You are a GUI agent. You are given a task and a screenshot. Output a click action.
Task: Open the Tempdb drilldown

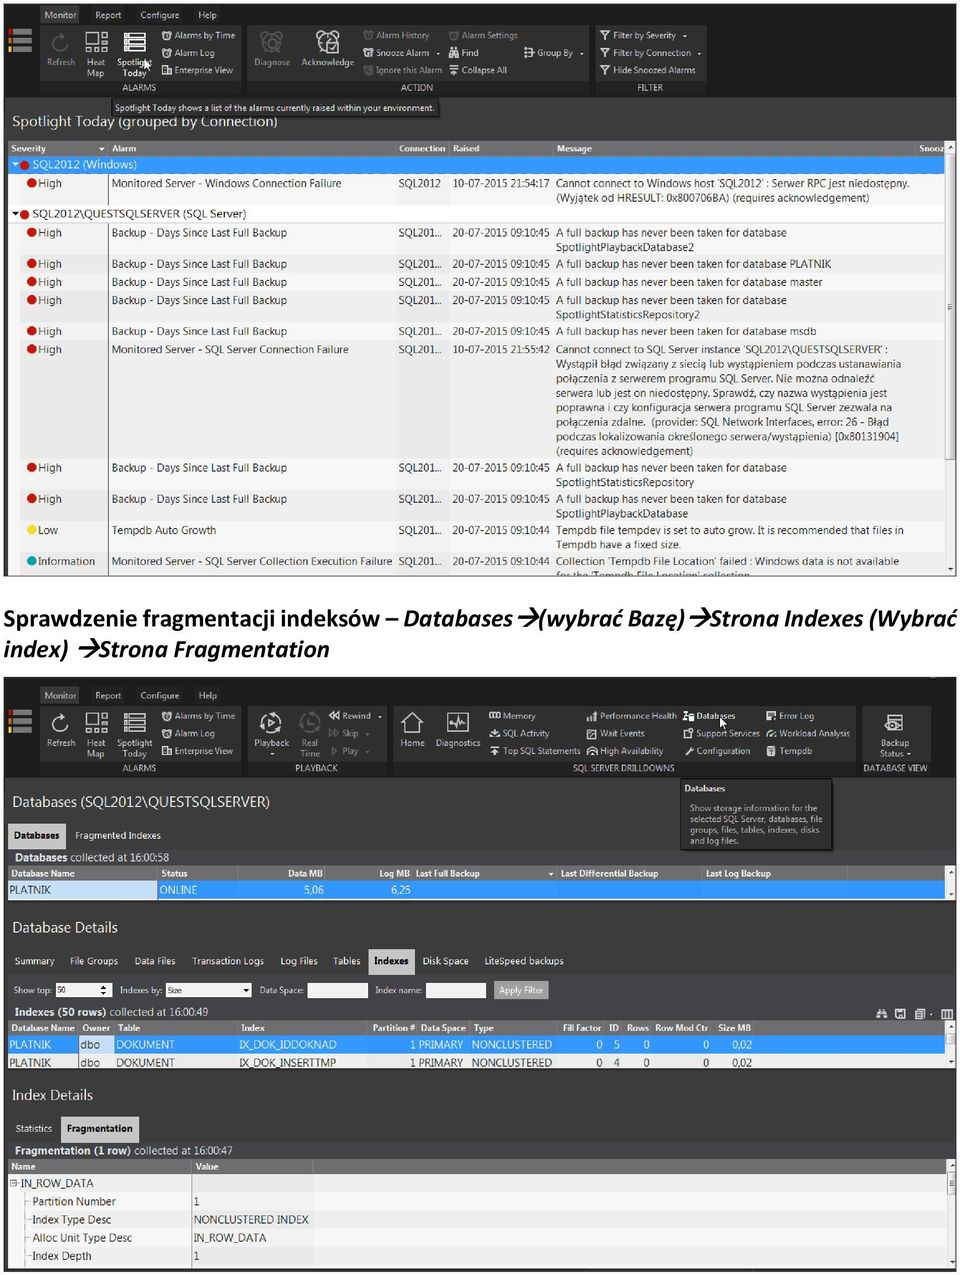(789, 751)
